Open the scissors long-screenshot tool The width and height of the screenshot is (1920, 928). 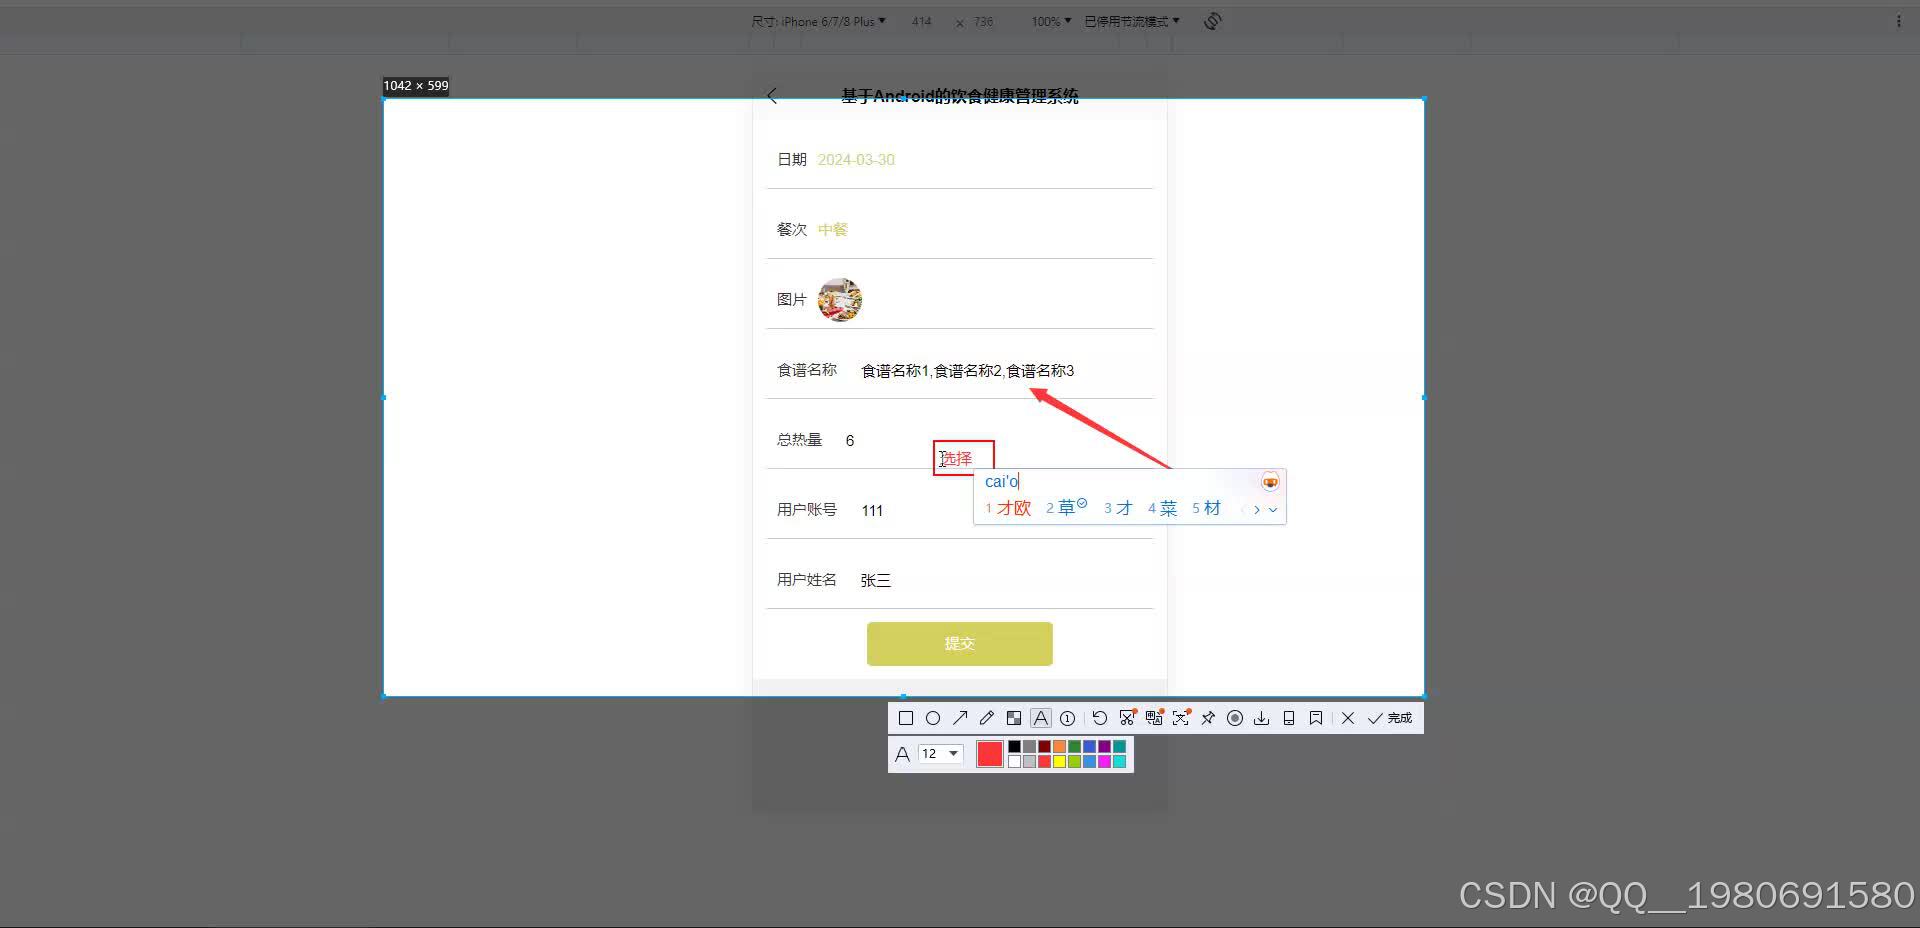coord(1127,718)
